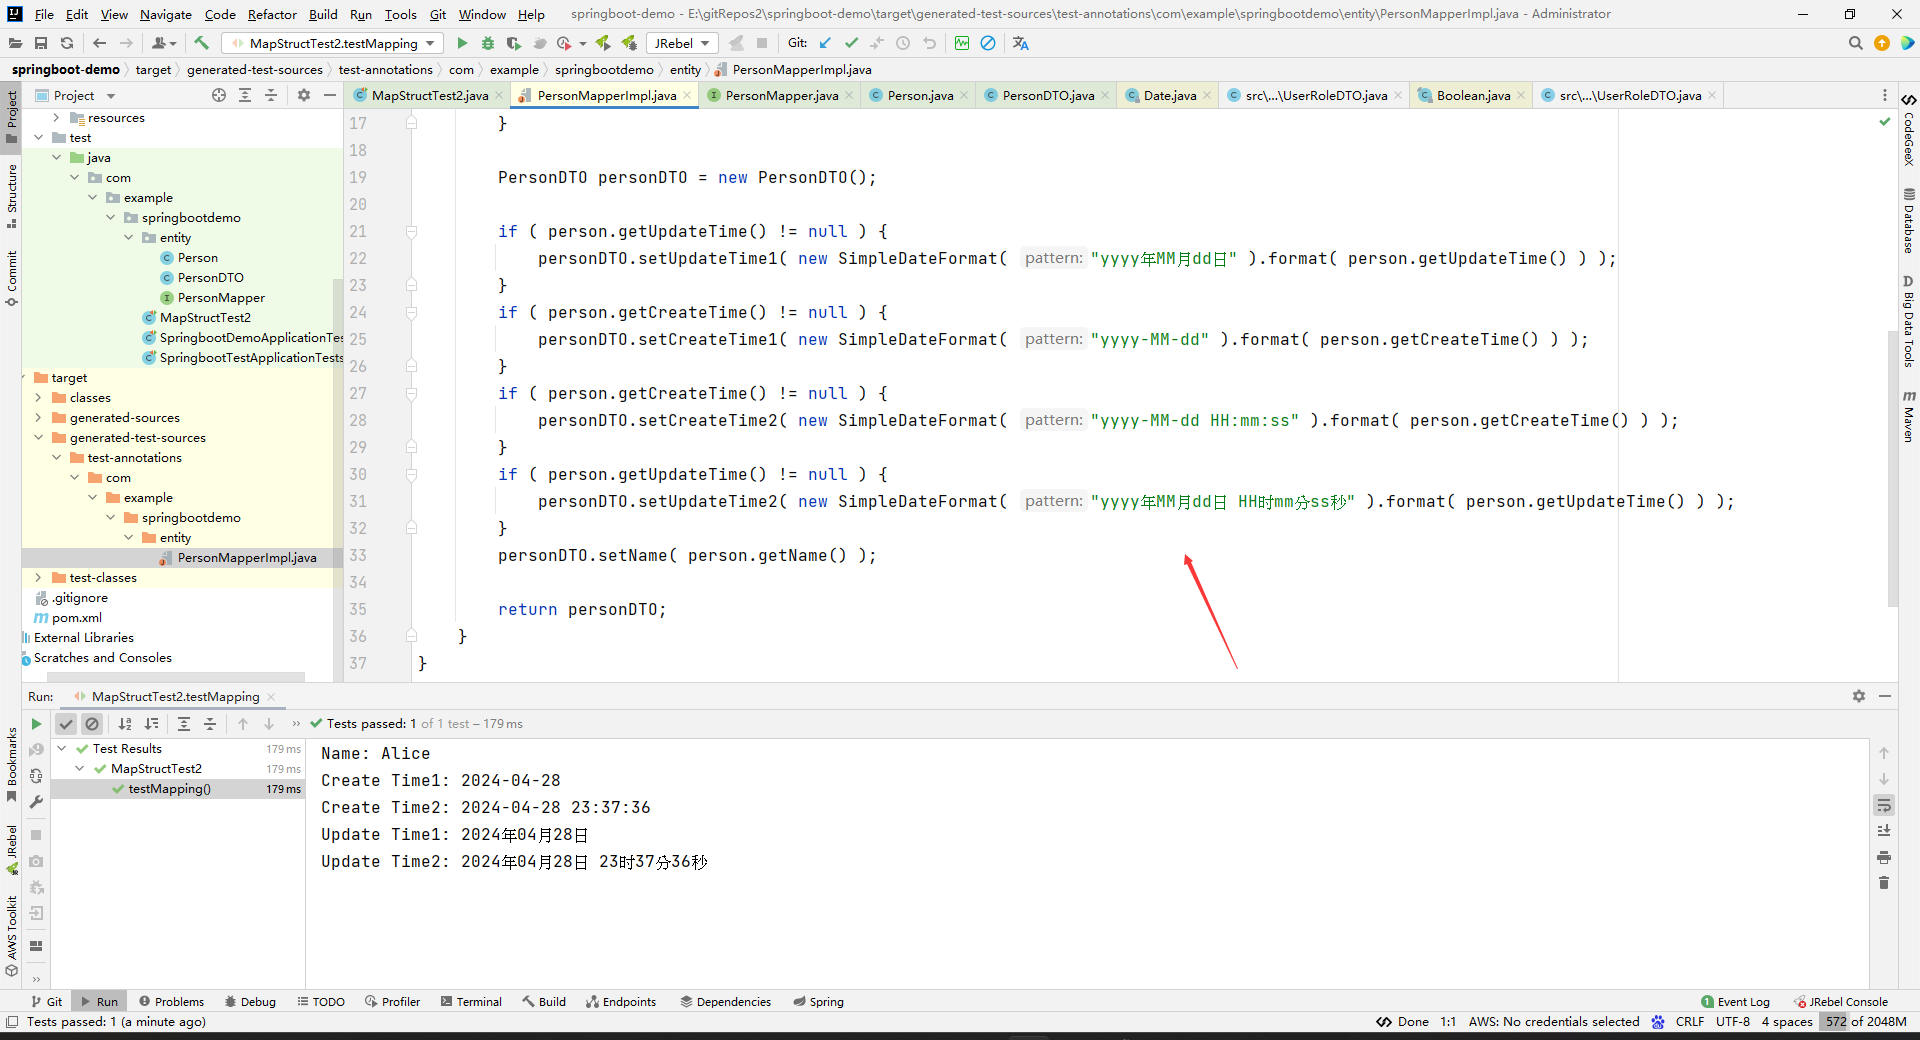
Task: Toggle Soft-Wrap for console output
Action: pyautogui.click(x=1884, y=805)
